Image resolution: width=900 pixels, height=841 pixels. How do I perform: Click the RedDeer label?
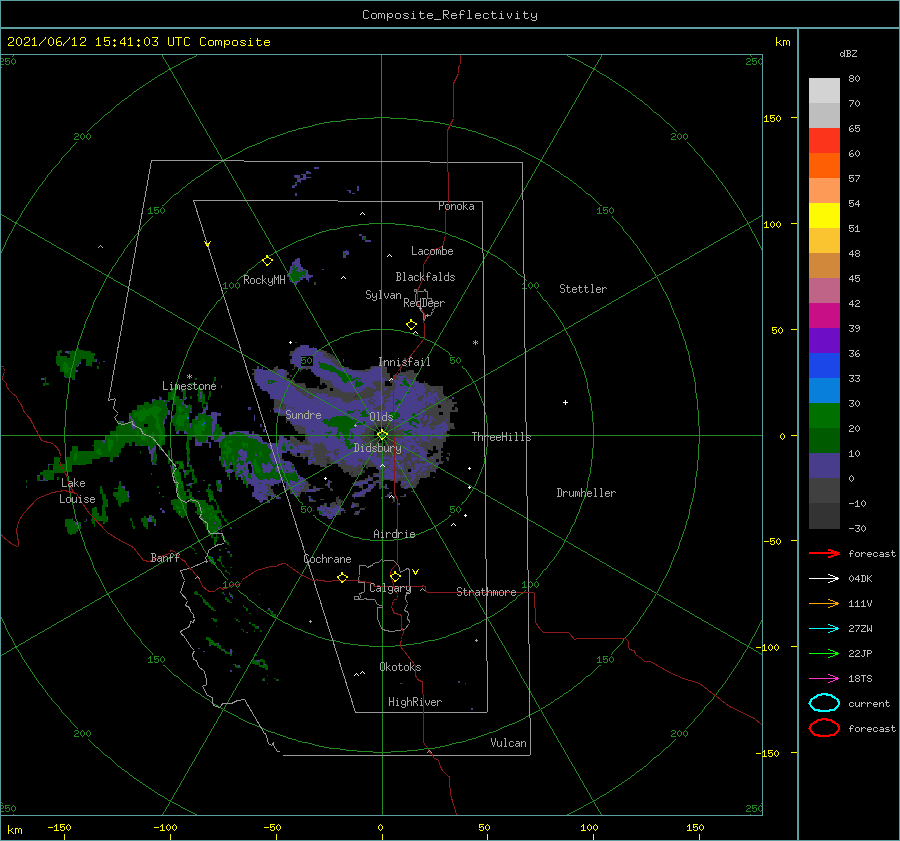pyautogui.click(x=424, y=303)
